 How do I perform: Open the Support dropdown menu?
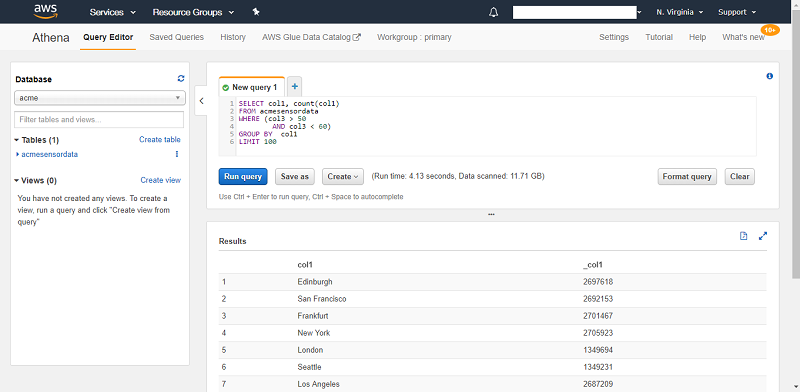737,12
